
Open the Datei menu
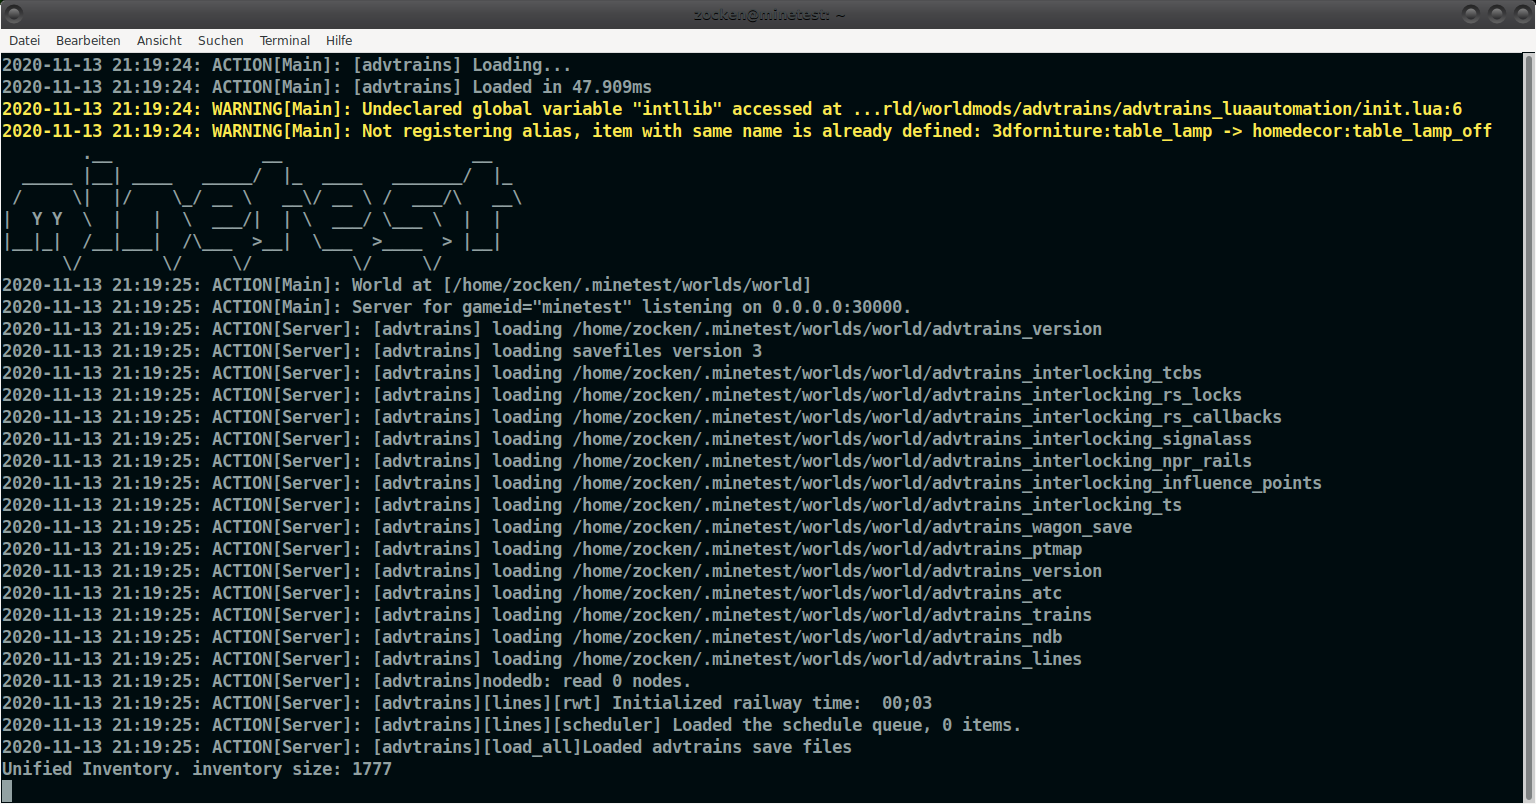24,41
